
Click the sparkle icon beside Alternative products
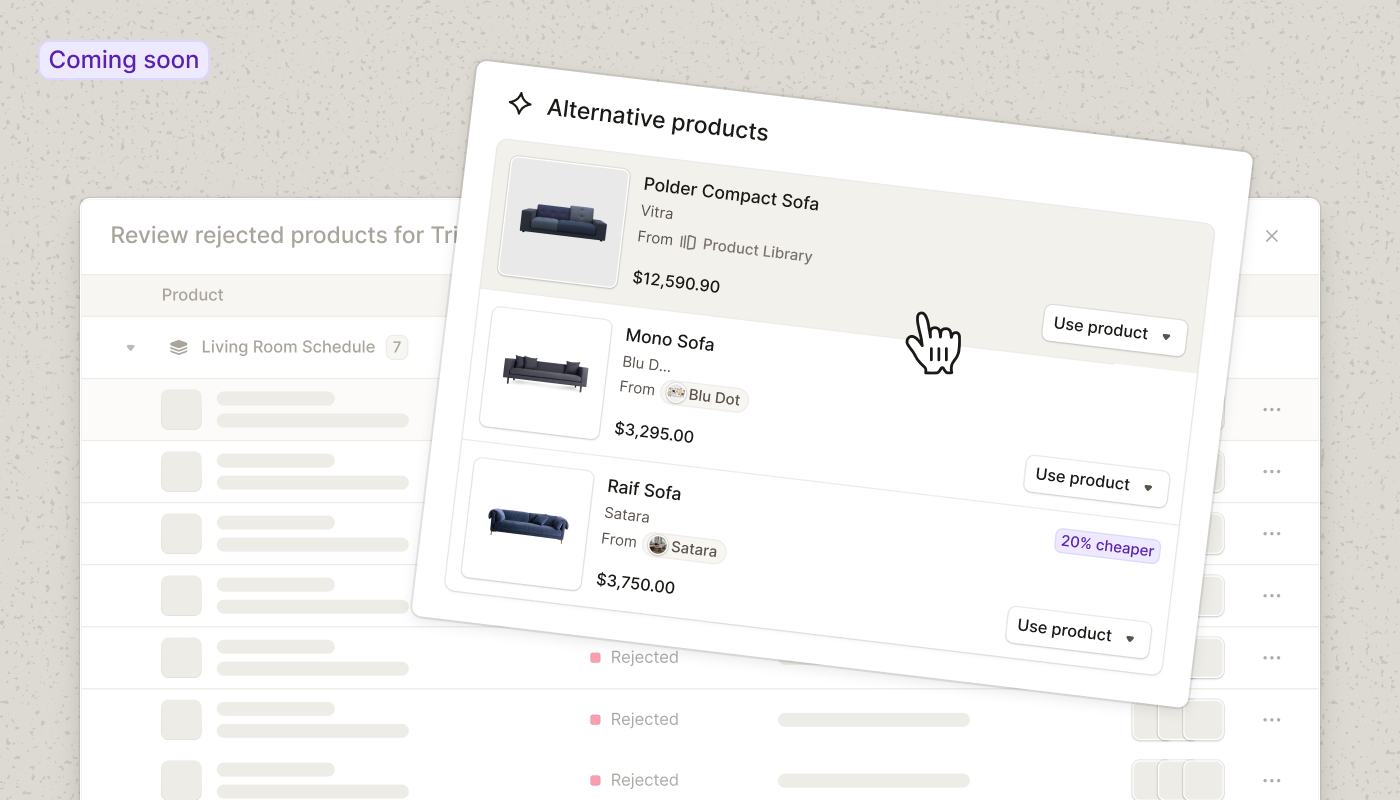519,103
